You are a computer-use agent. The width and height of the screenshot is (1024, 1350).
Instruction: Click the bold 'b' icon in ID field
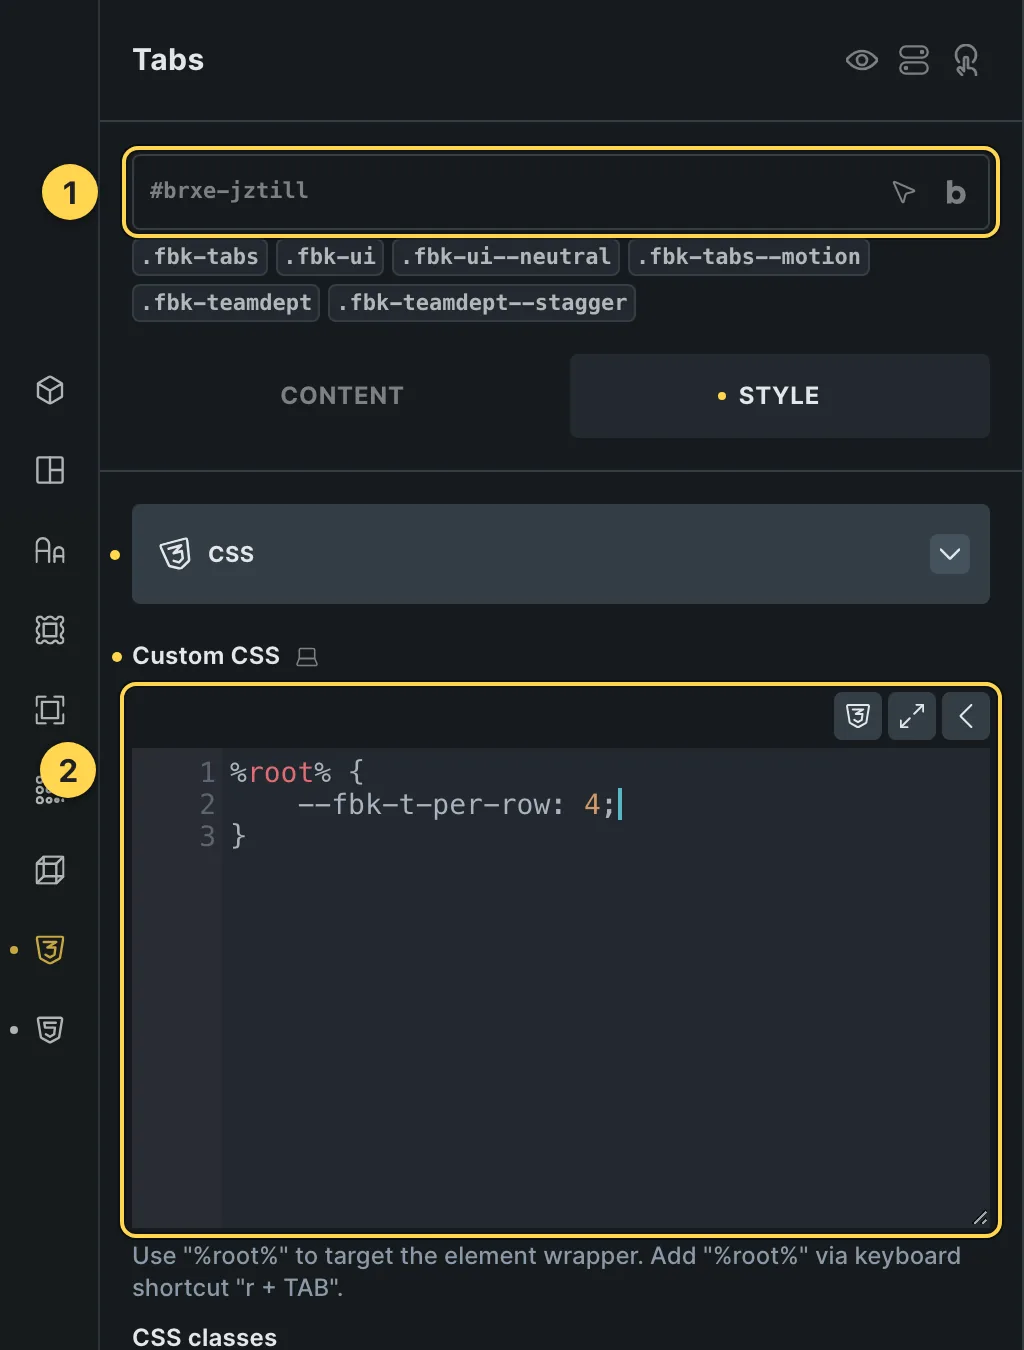(955, 192)
